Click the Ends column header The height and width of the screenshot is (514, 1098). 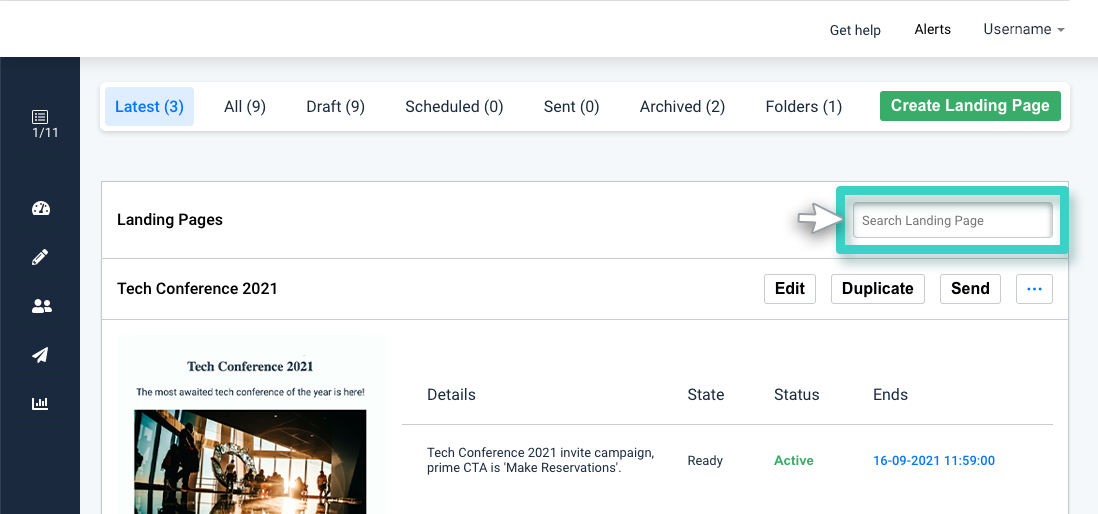coord(890,394)
